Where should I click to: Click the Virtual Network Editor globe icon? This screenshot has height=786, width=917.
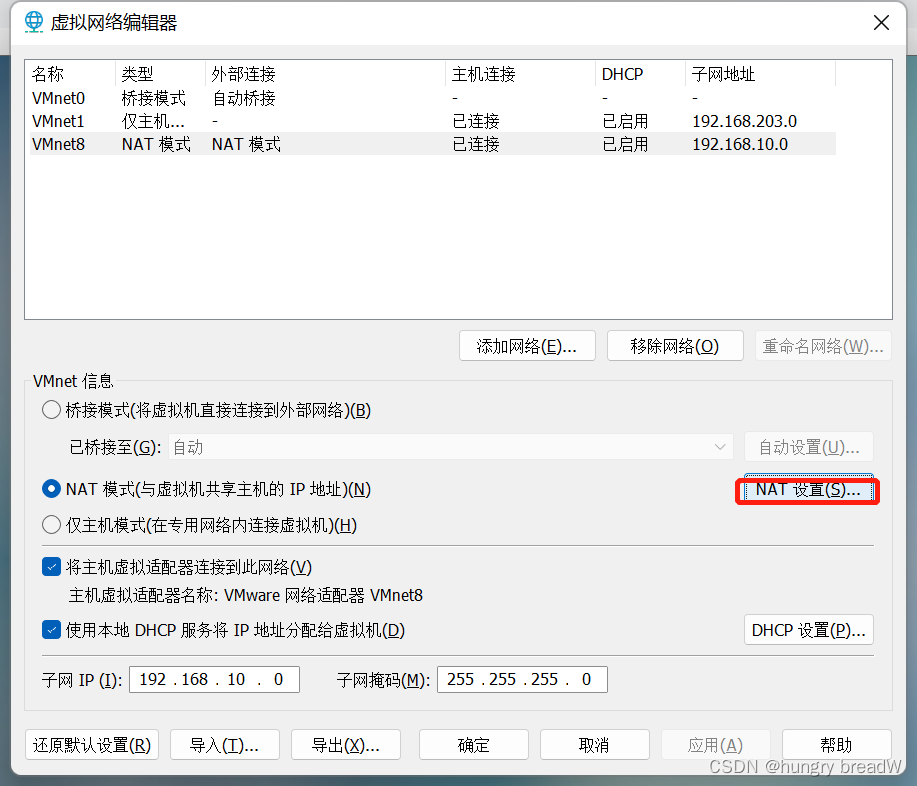point(34,22)
